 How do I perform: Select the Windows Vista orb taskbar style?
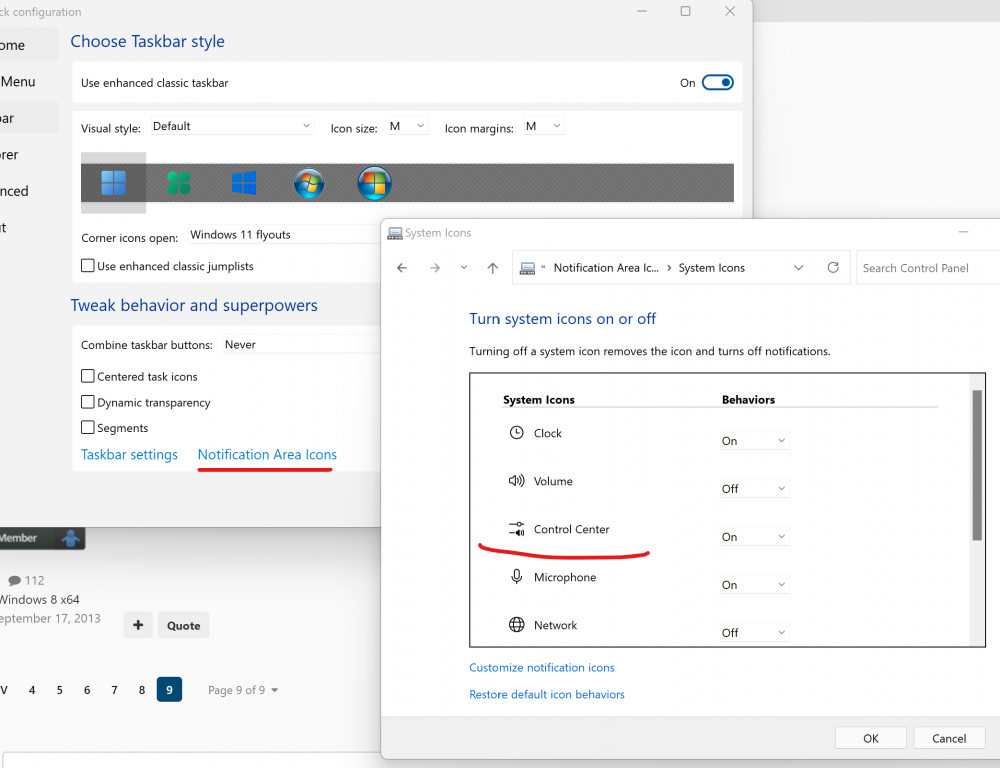point(374,183)
